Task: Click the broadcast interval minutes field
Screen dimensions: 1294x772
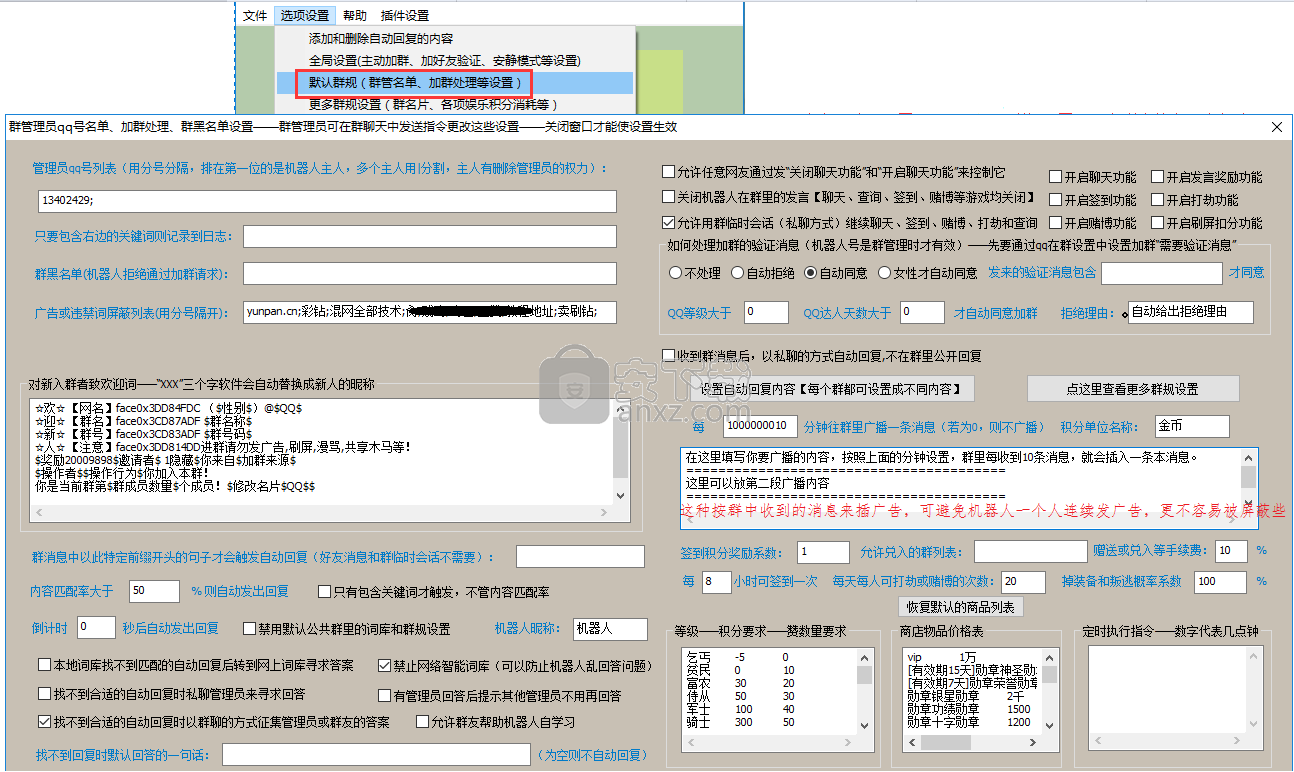Action: pyautogui.click(x=760, y=426)
